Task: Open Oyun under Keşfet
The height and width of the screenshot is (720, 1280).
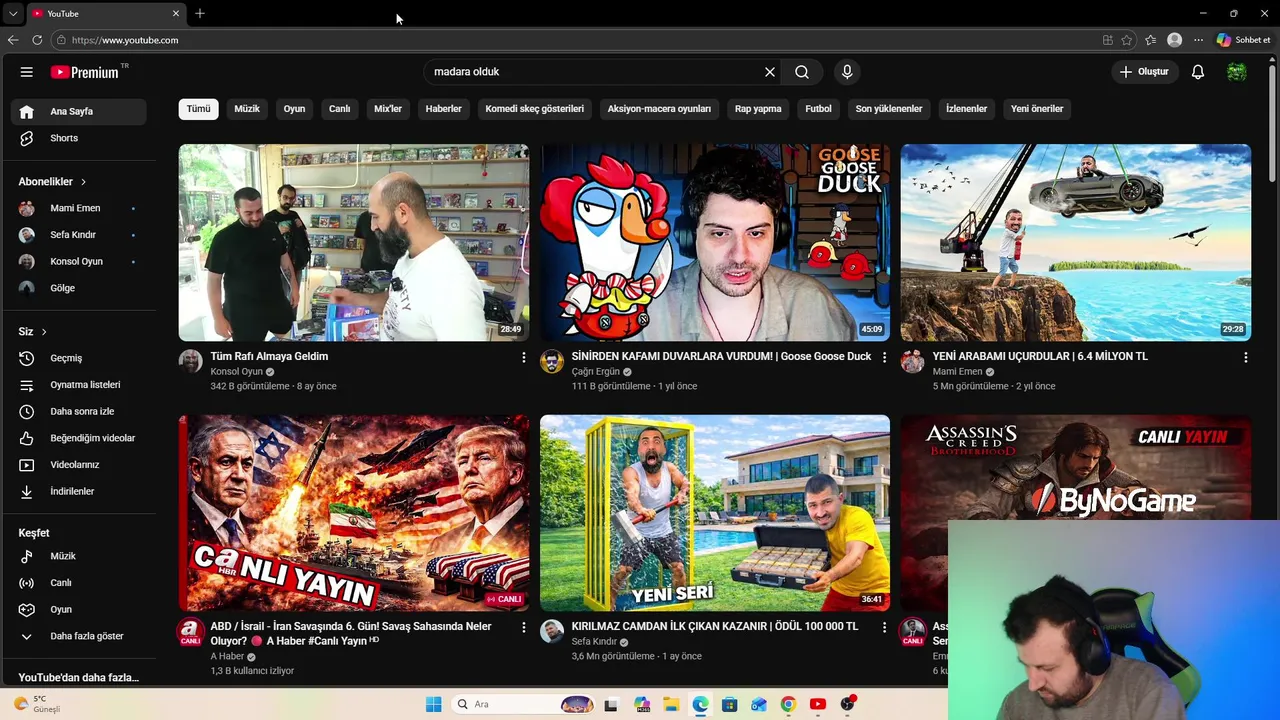Action: click(79, 609)
